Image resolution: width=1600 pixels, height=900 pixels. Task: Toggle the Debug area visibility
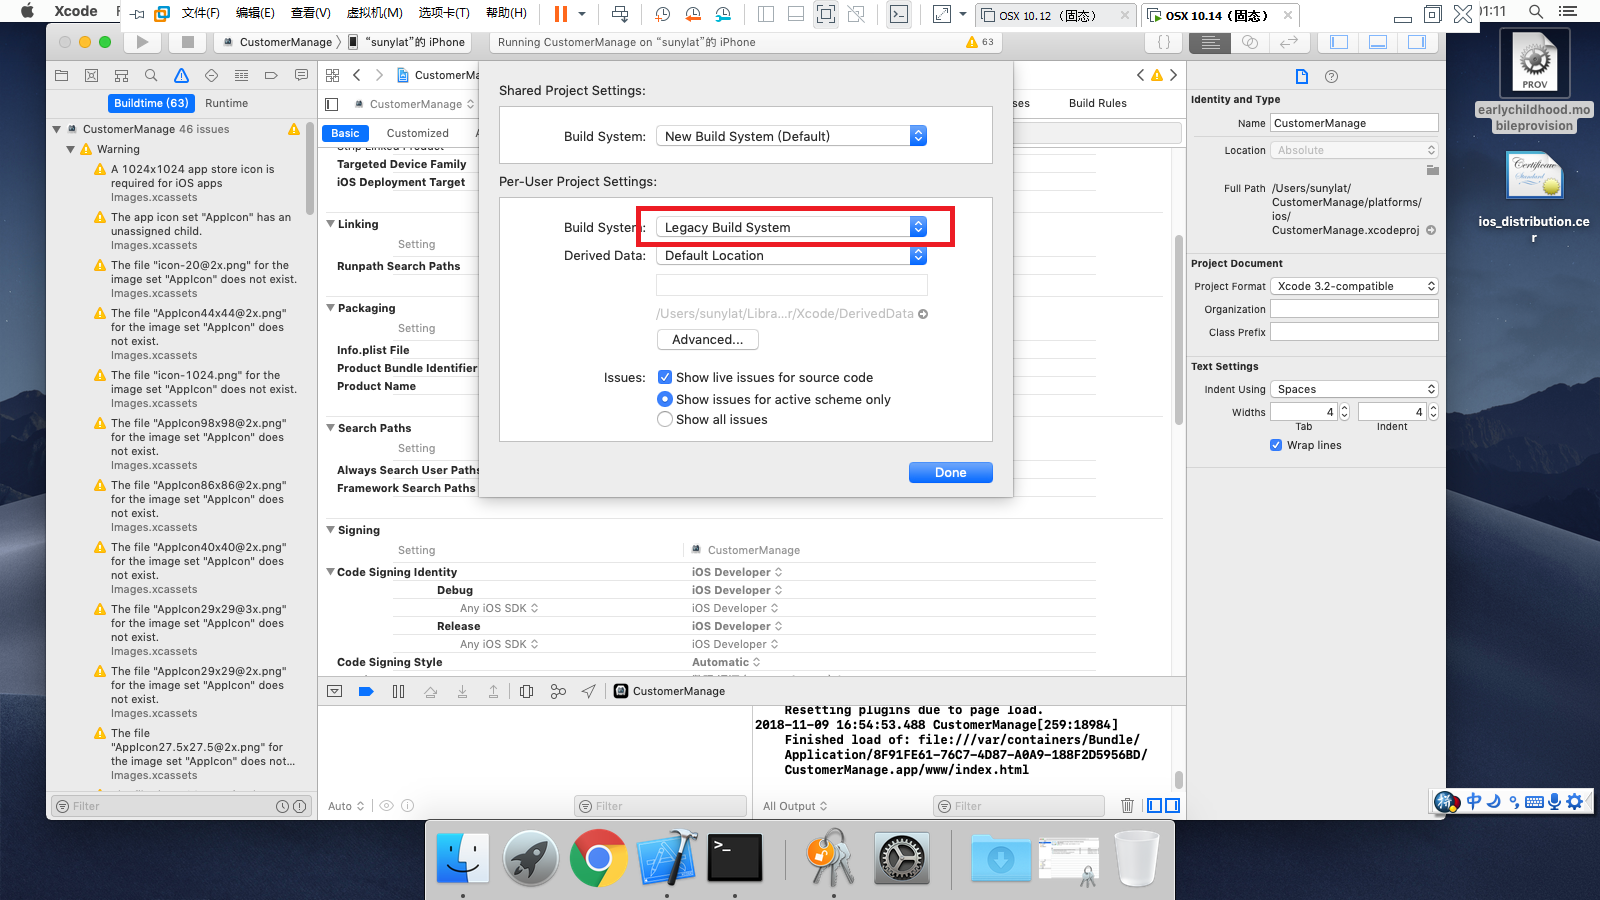[1378, 42]
